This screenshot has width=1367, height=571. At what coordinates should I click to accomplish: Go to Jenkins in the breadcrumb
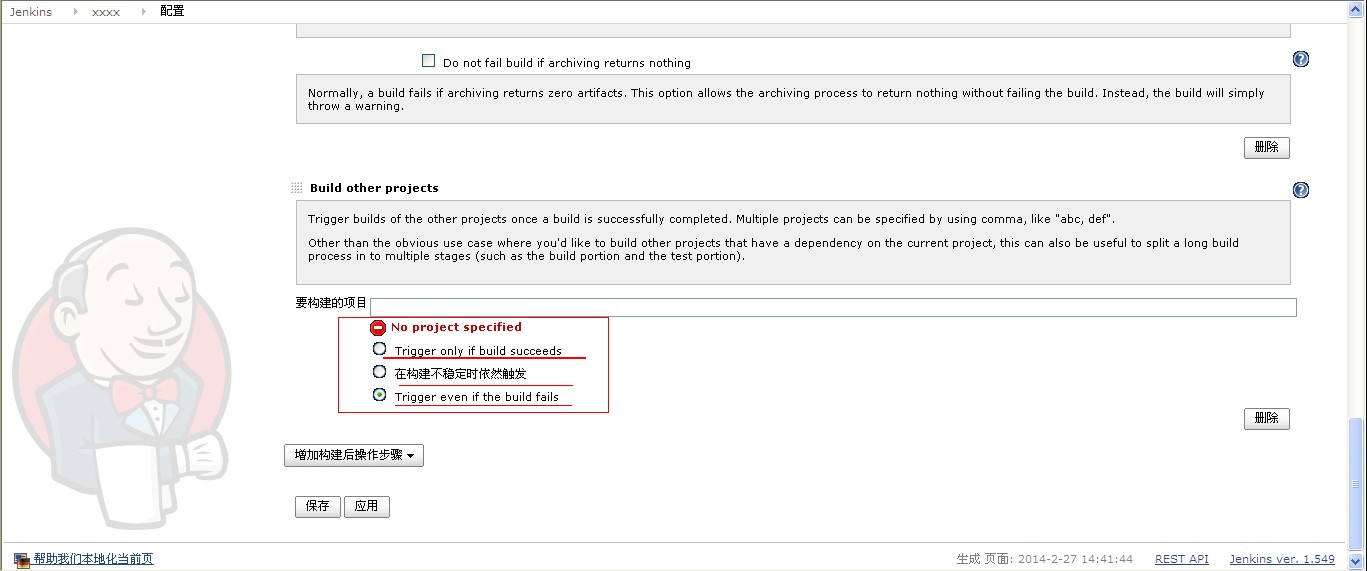(30, 11)
